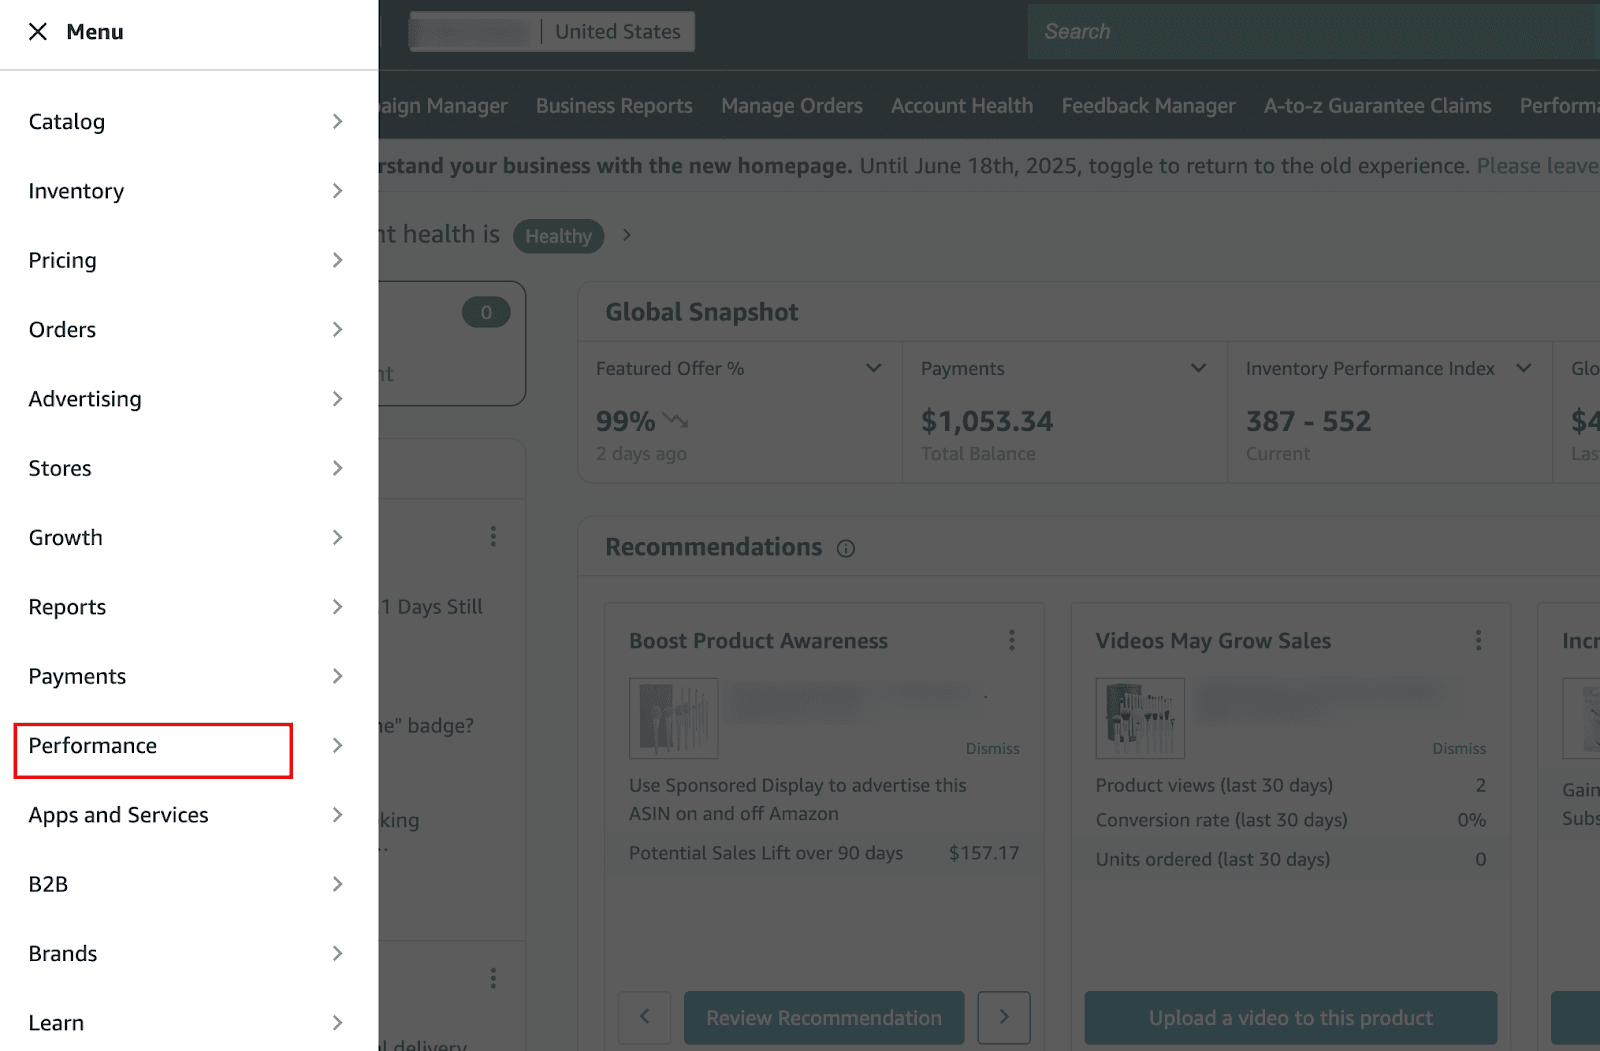The width and height of the screenshot is (1600, 1051).
Task: Click the Global Snapshot heading
Action: click(x=702, y=313)
